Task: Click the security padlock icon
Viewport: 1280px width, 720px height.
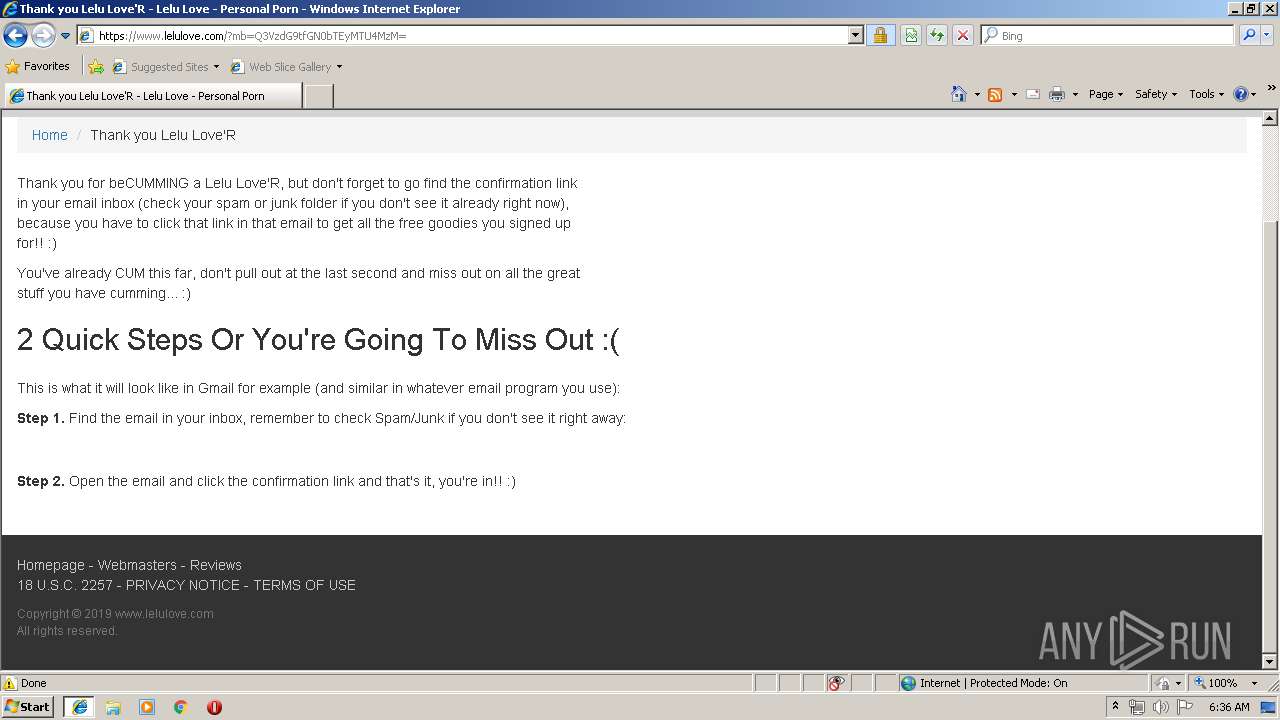Action: pos(880,35)
